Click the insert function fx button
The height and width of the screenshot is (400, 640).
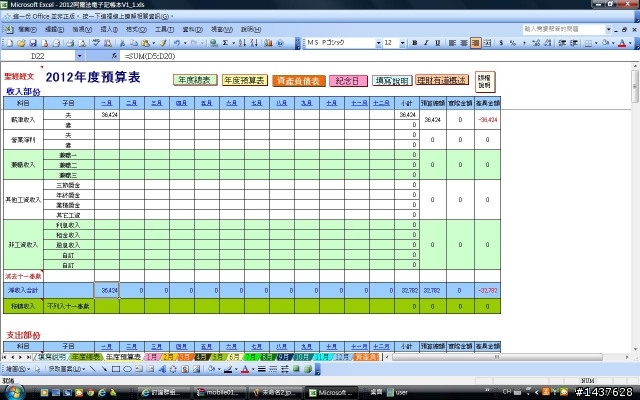tap(114, 56)
